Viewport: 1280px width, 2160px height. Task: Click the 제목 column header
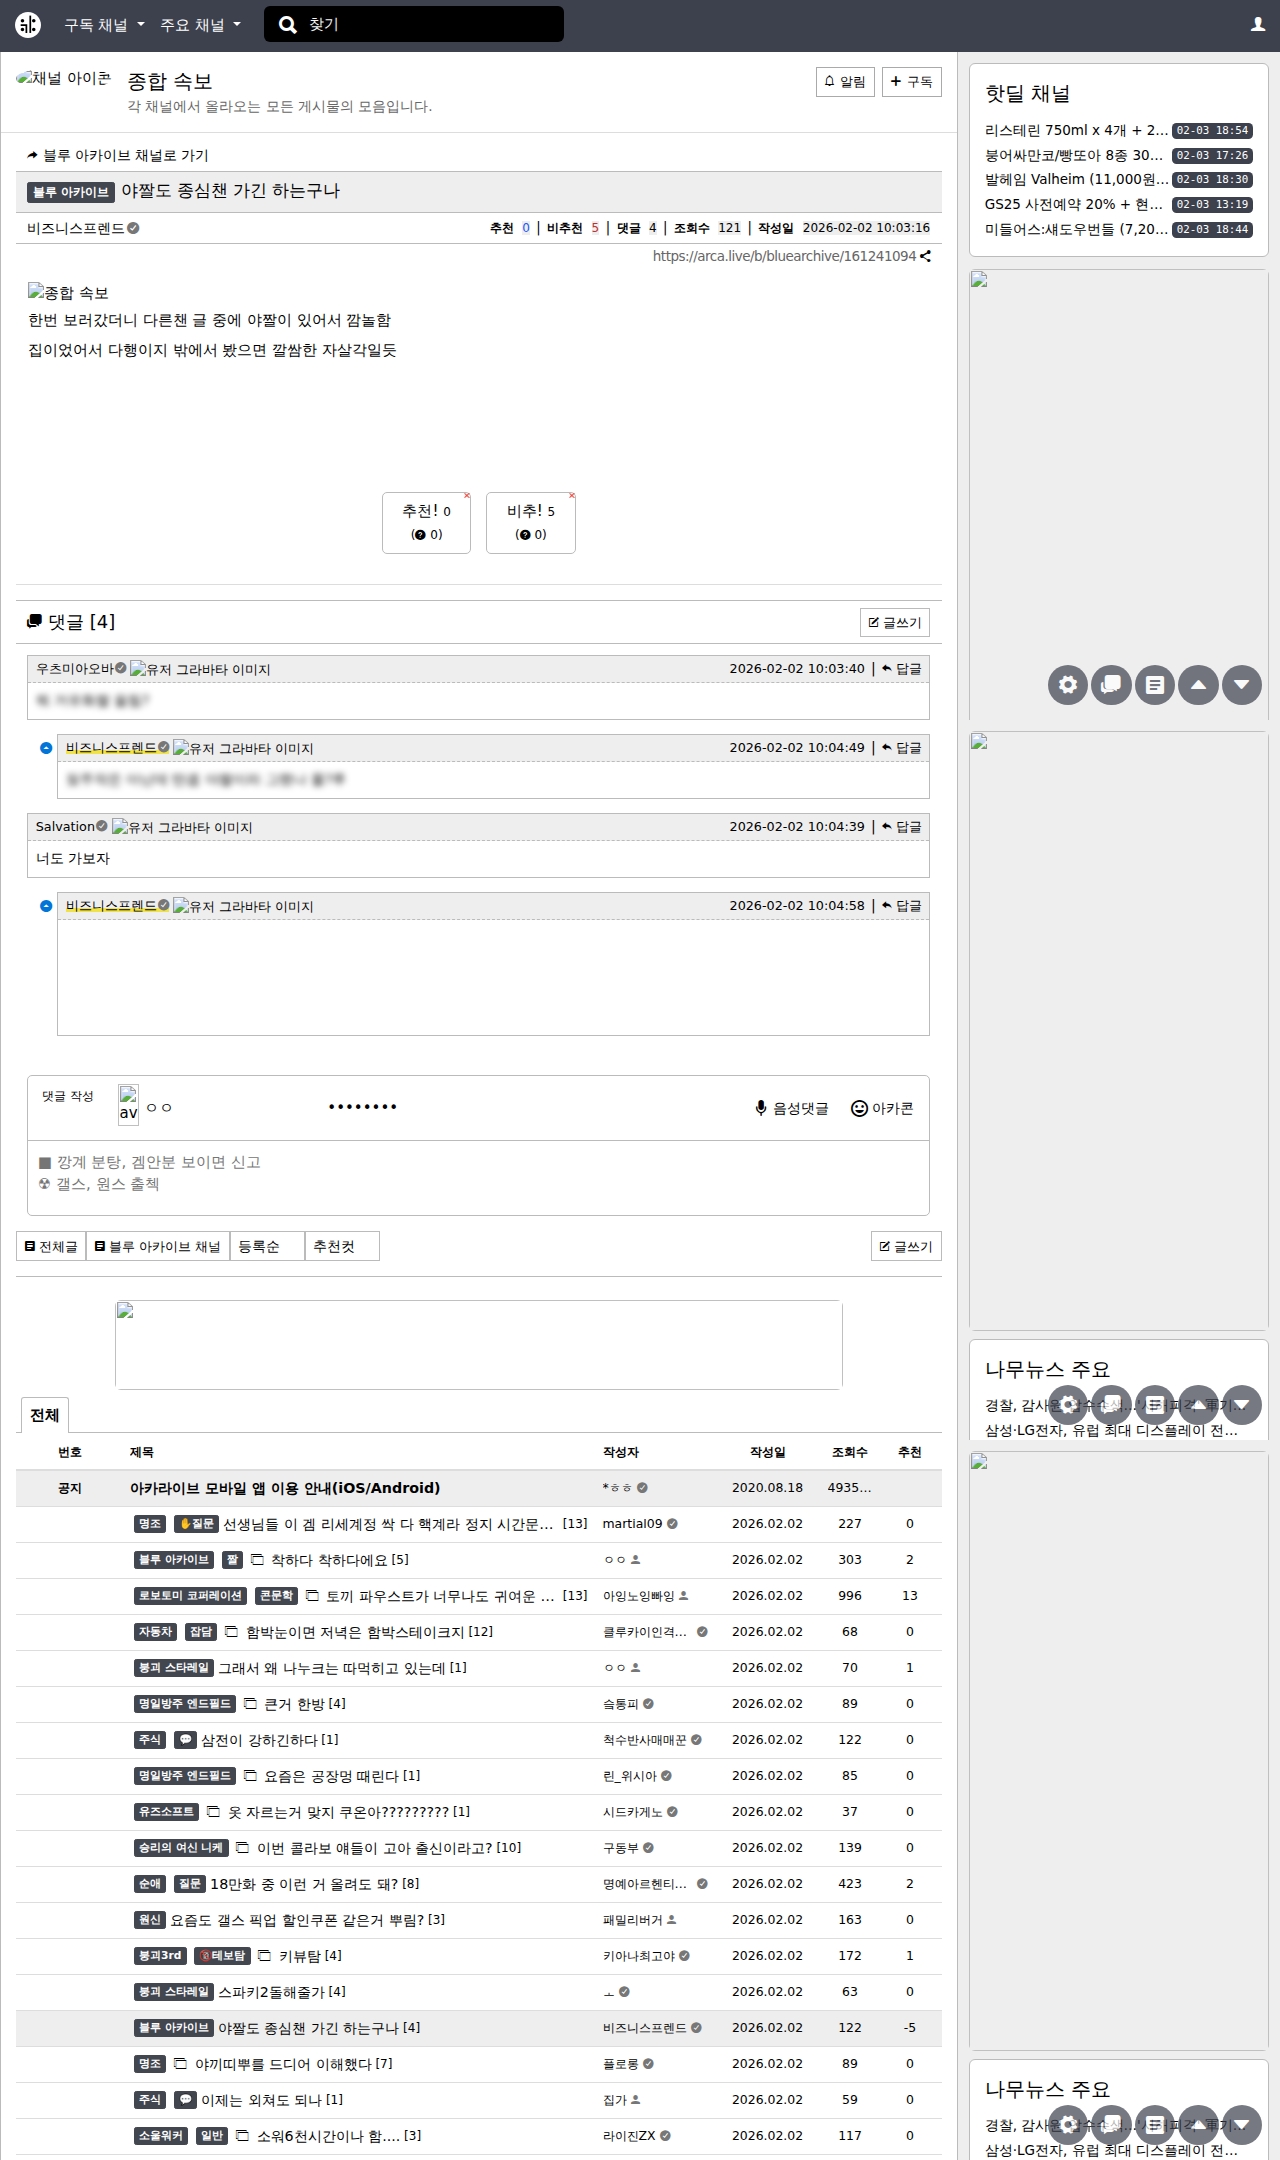click(141, 1452)
